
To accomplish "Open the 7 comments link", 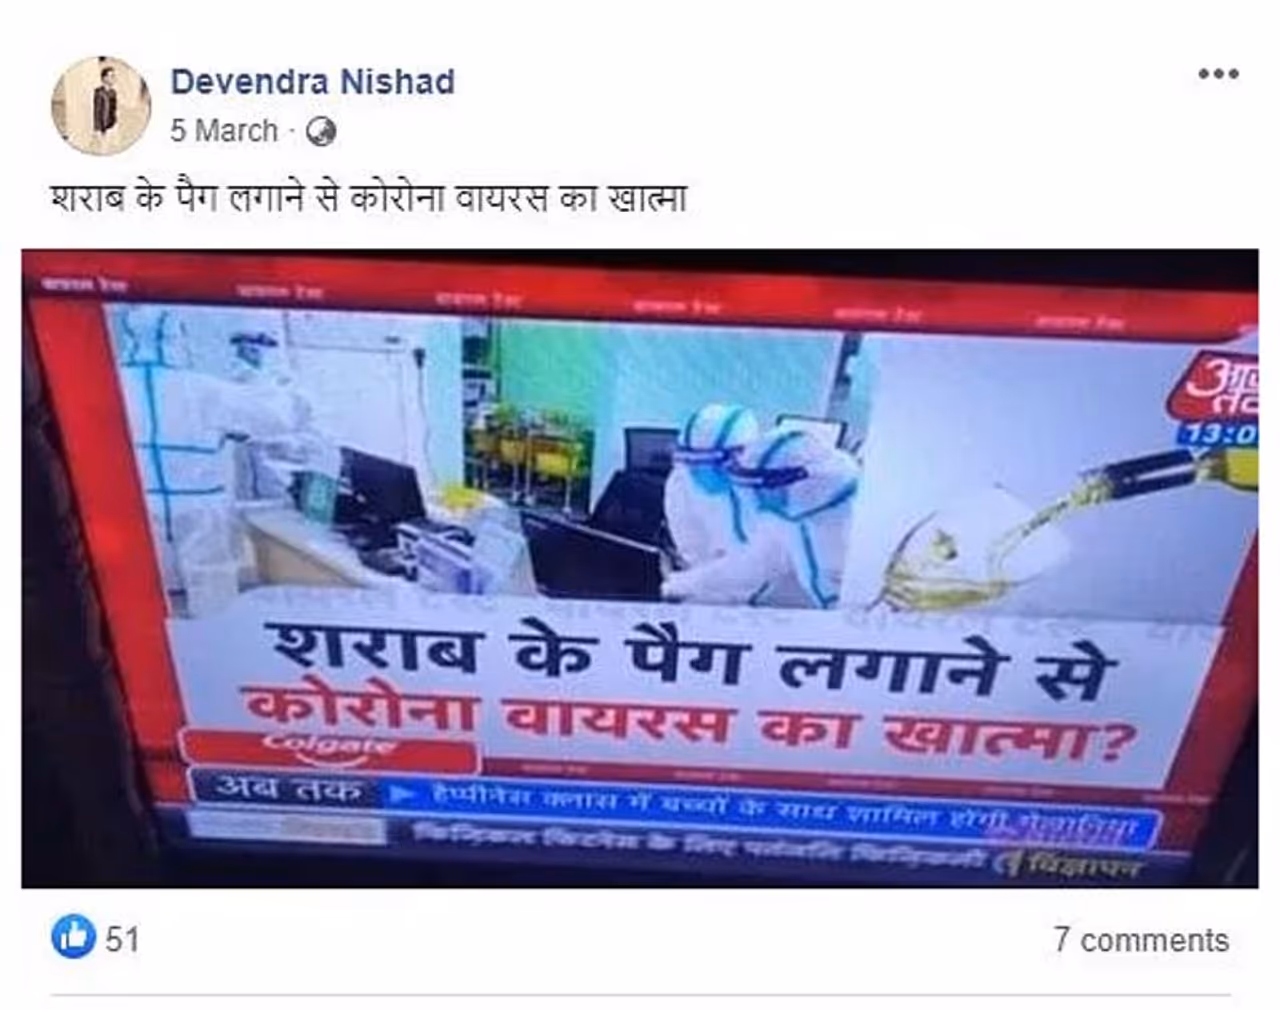I will click(1141, 940).
